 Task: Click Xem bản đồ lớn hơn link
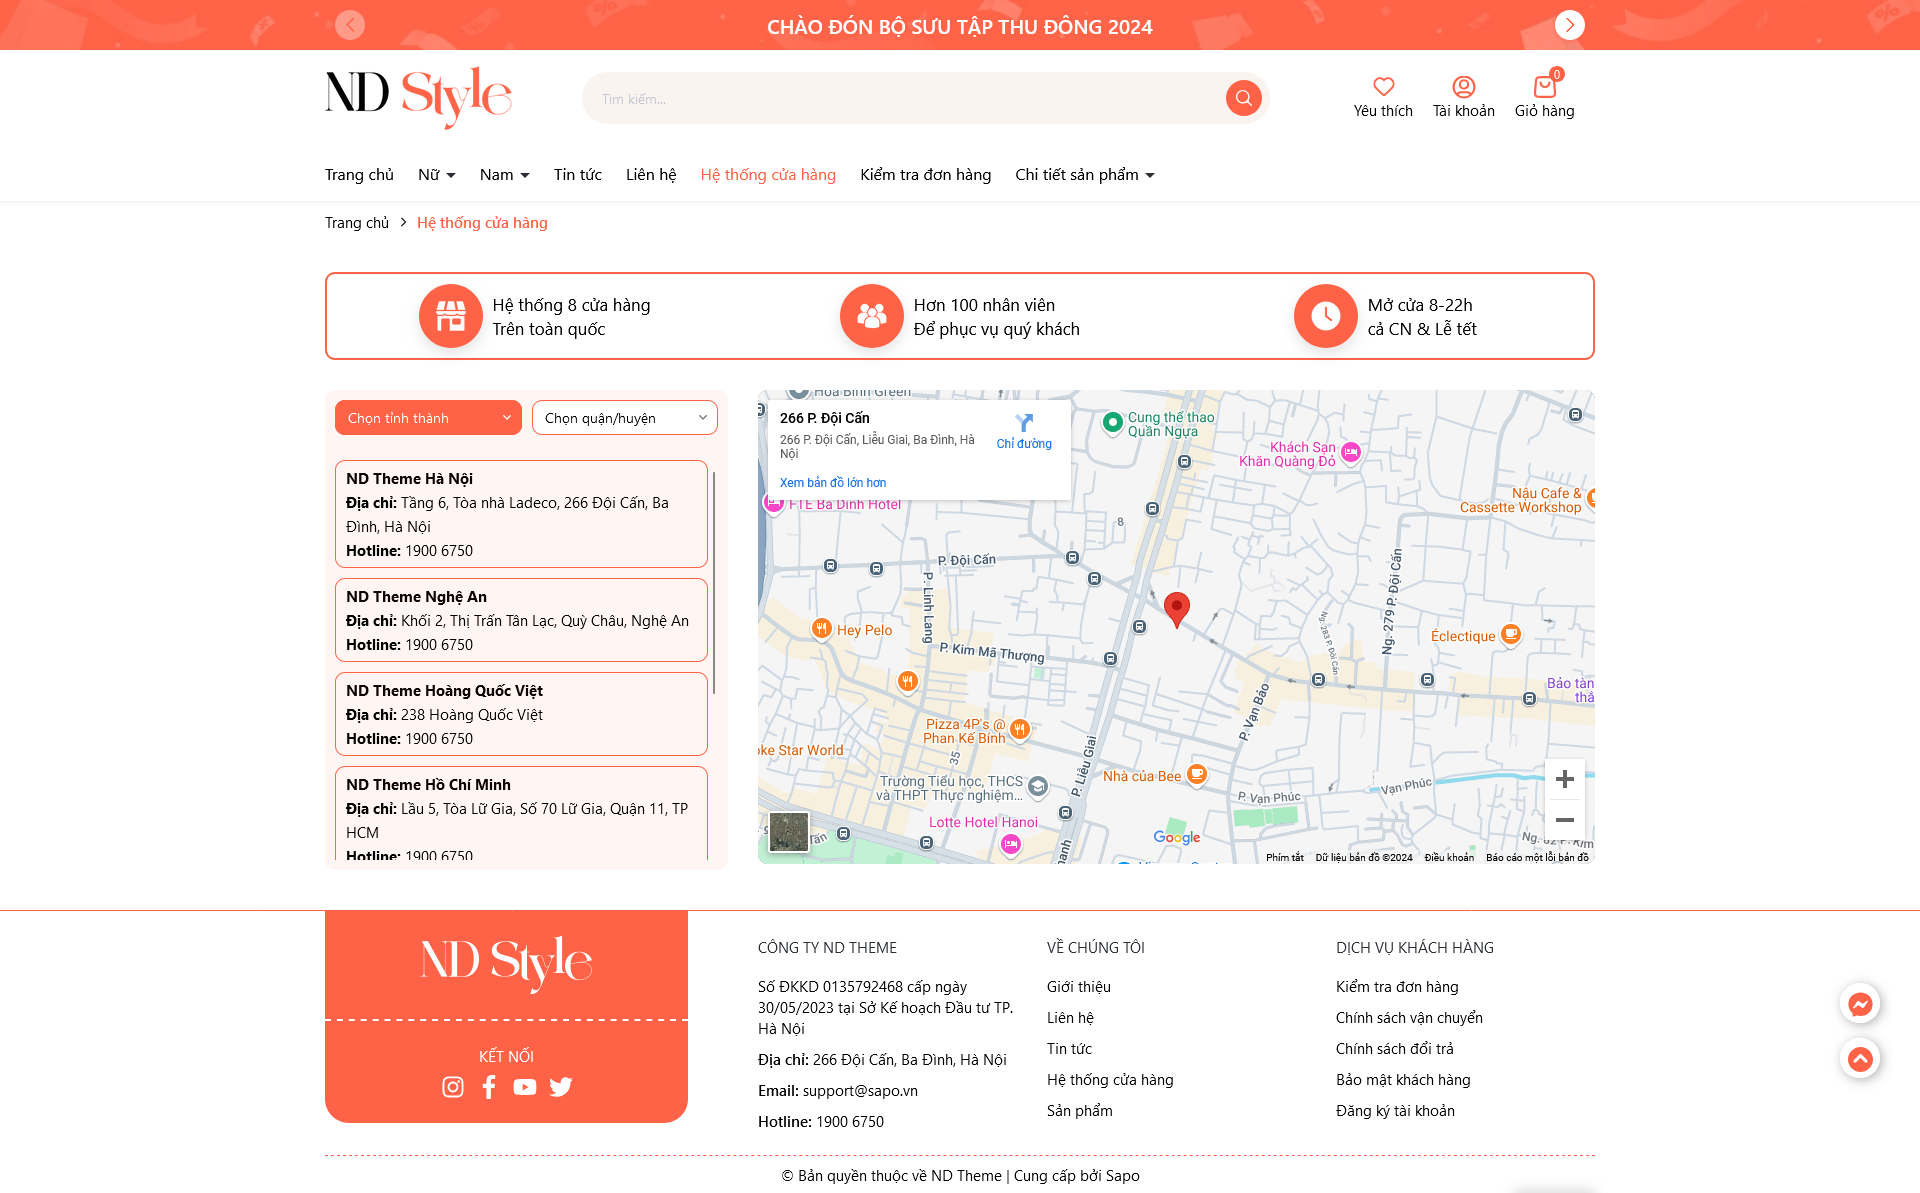pyautogui.click(x=833, y=483)
